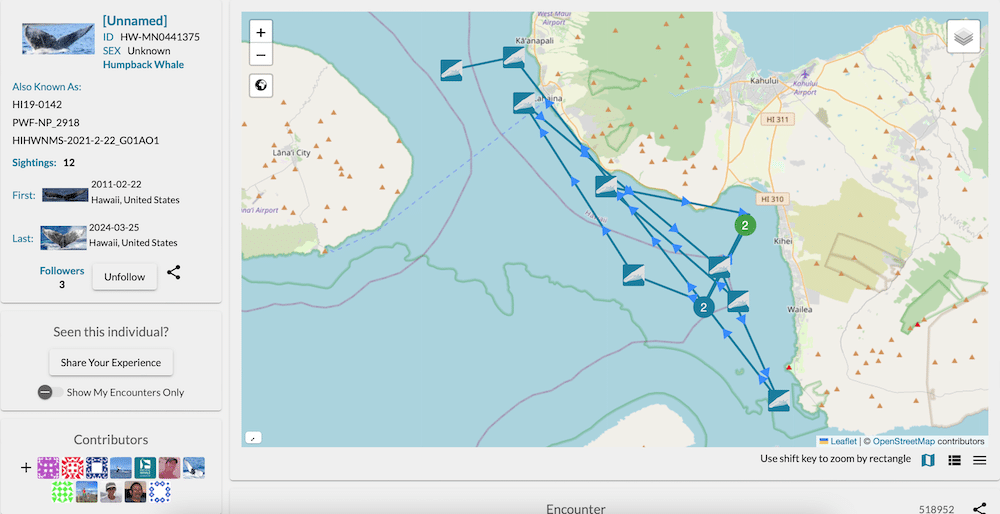Select the encounter marker closest to Wailea

738,301
